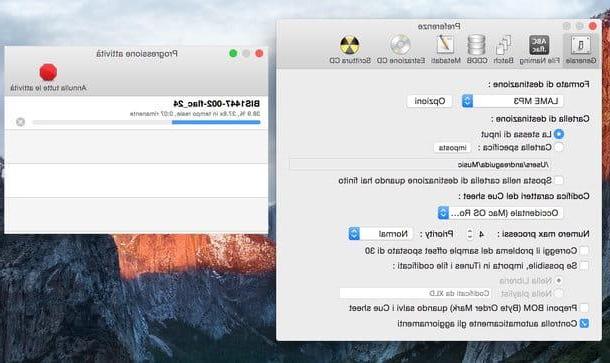Enable Preponi BOM (Byte Order Mark) checkbox
The width and height of the screenshot is (610, 363).
pyautogui.click(x=584, y=308)
